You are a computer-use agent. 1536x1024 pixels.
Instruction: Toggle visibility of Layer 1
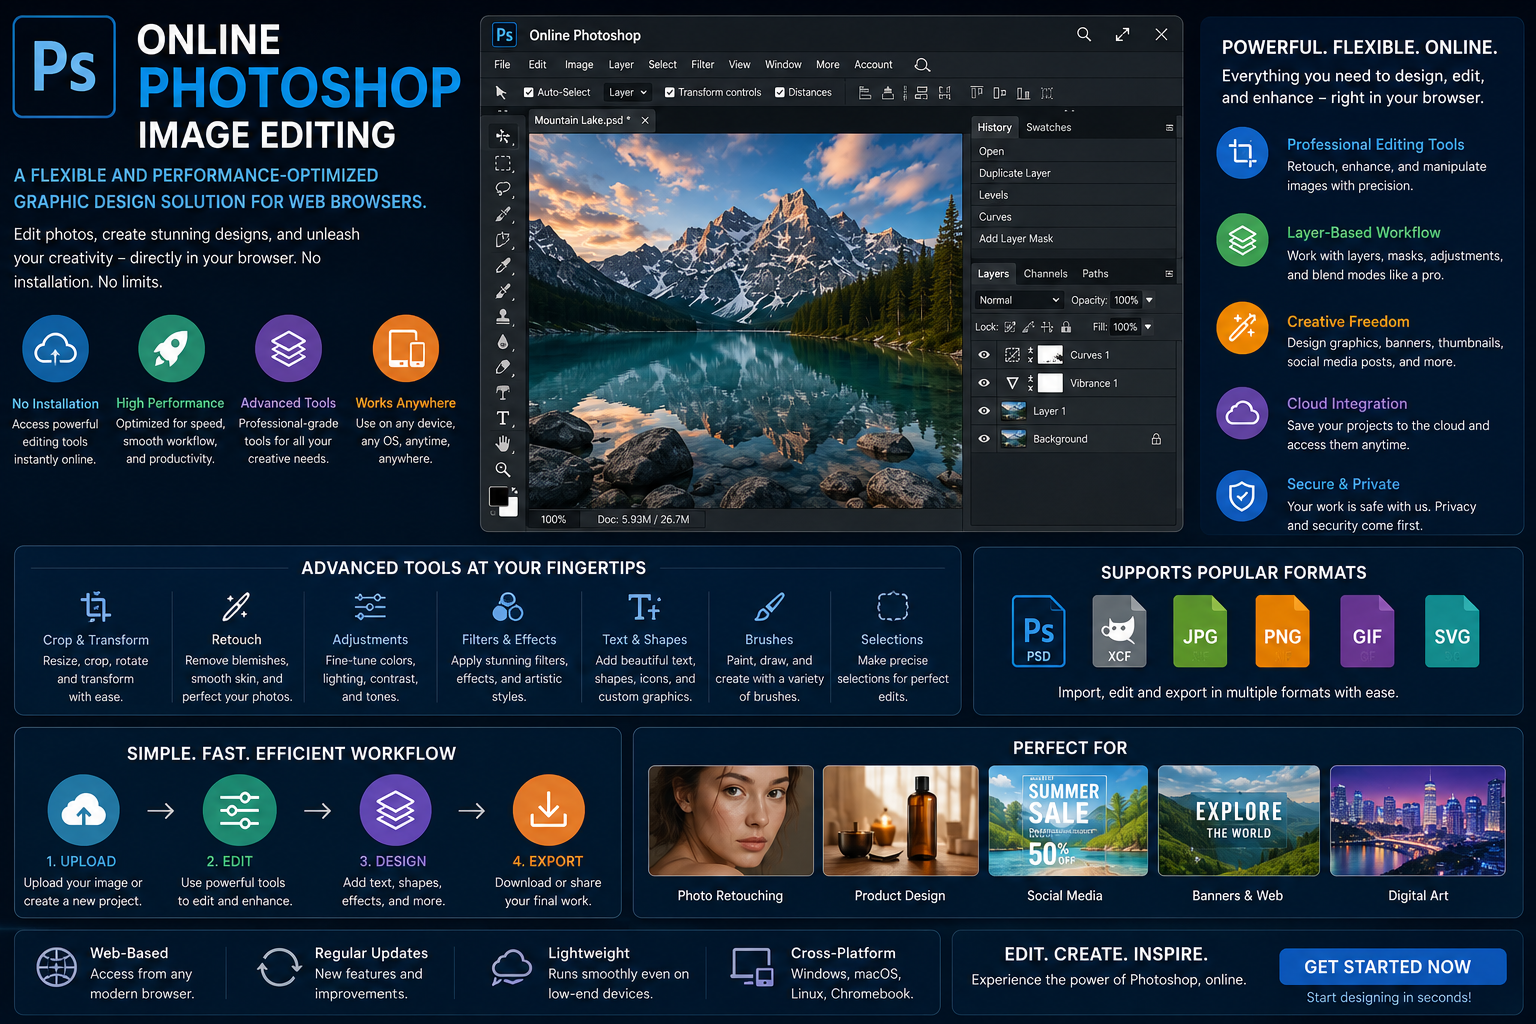984,411
